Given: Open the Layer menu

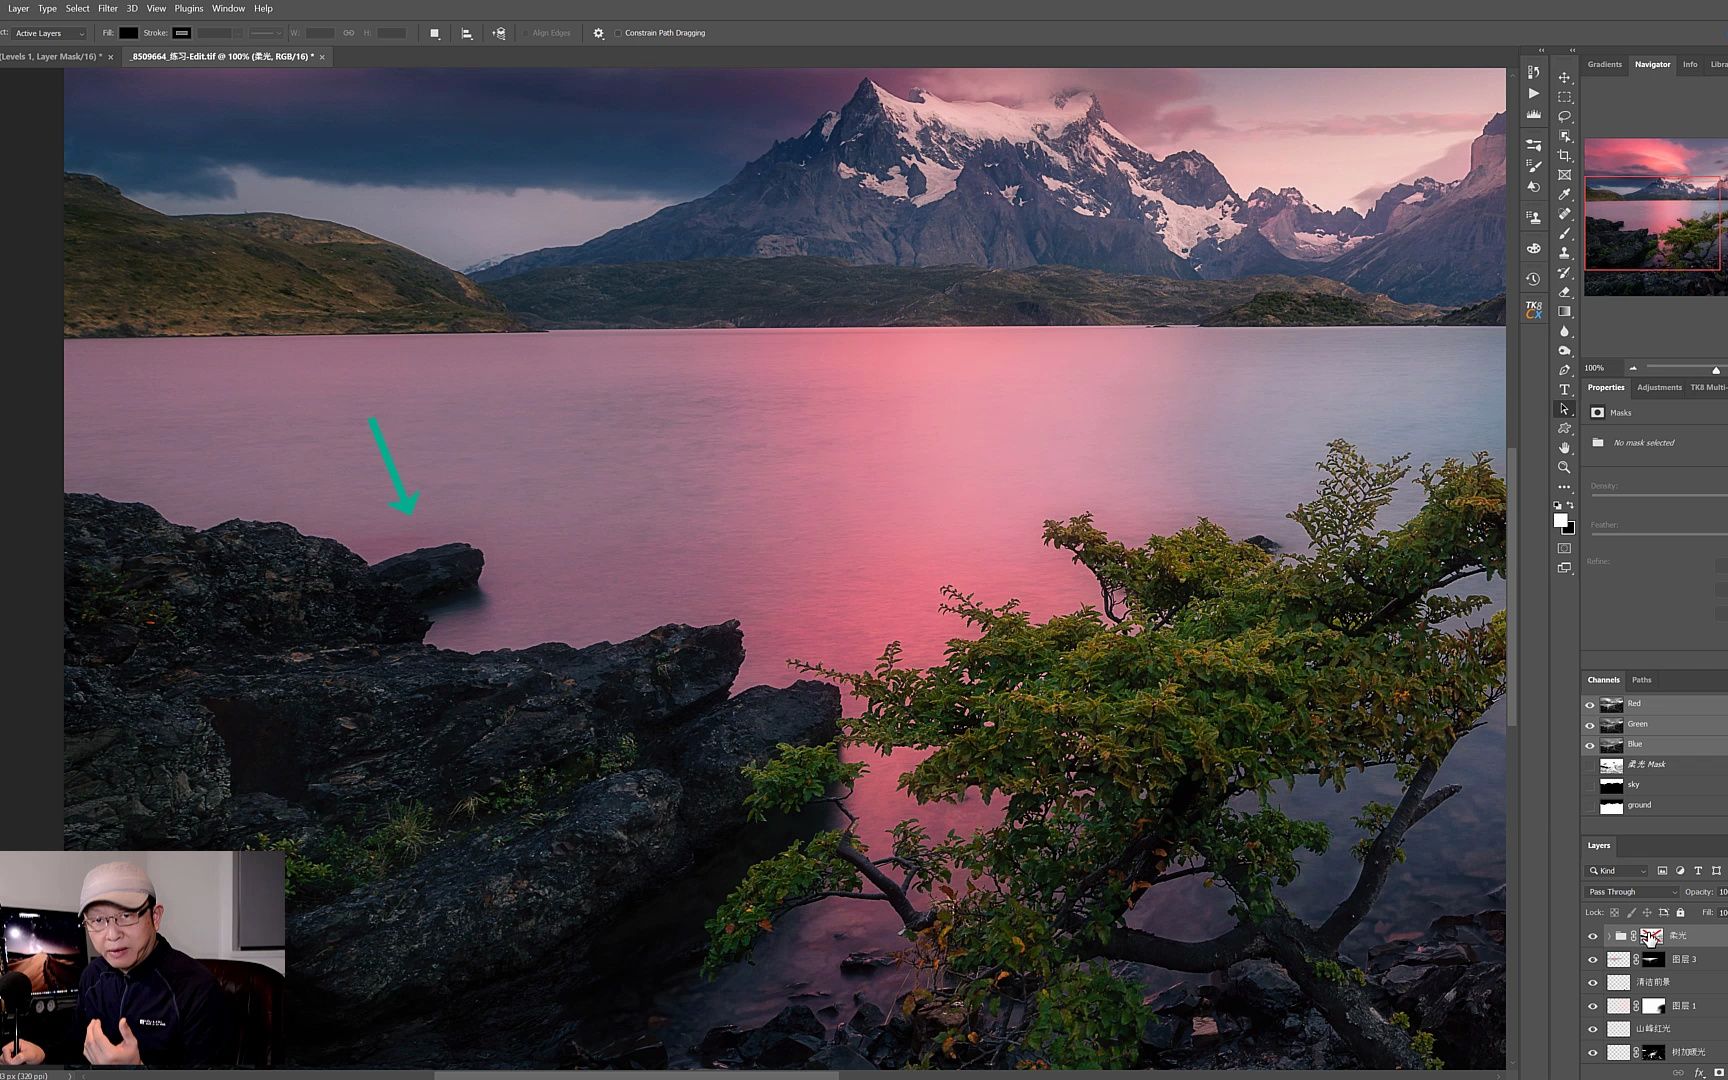Looking at the screenshot, I should (19, 8).
